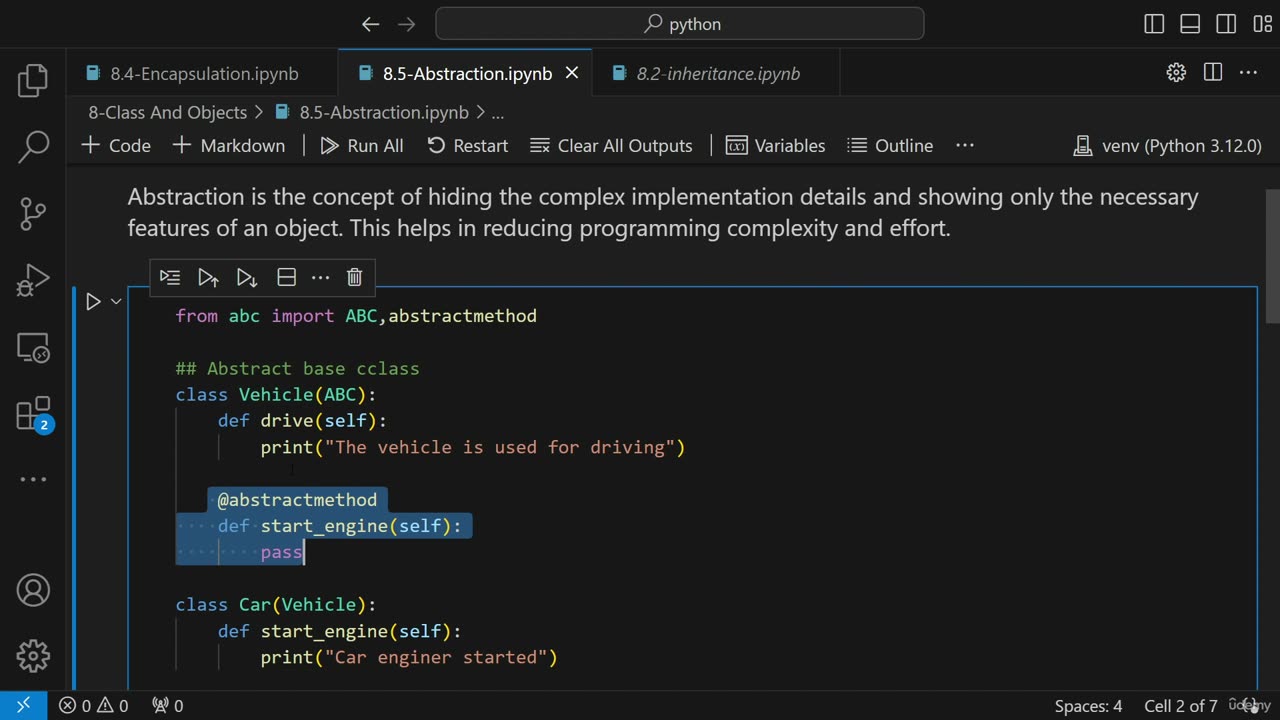
Task: Split the editor to the right
Action: [x=1213, y=72]
